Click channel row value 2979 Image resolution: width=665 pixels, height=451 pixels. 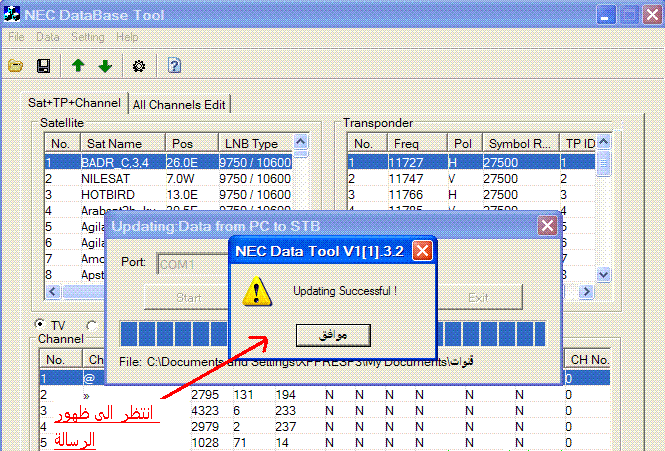tap(205, 427)
